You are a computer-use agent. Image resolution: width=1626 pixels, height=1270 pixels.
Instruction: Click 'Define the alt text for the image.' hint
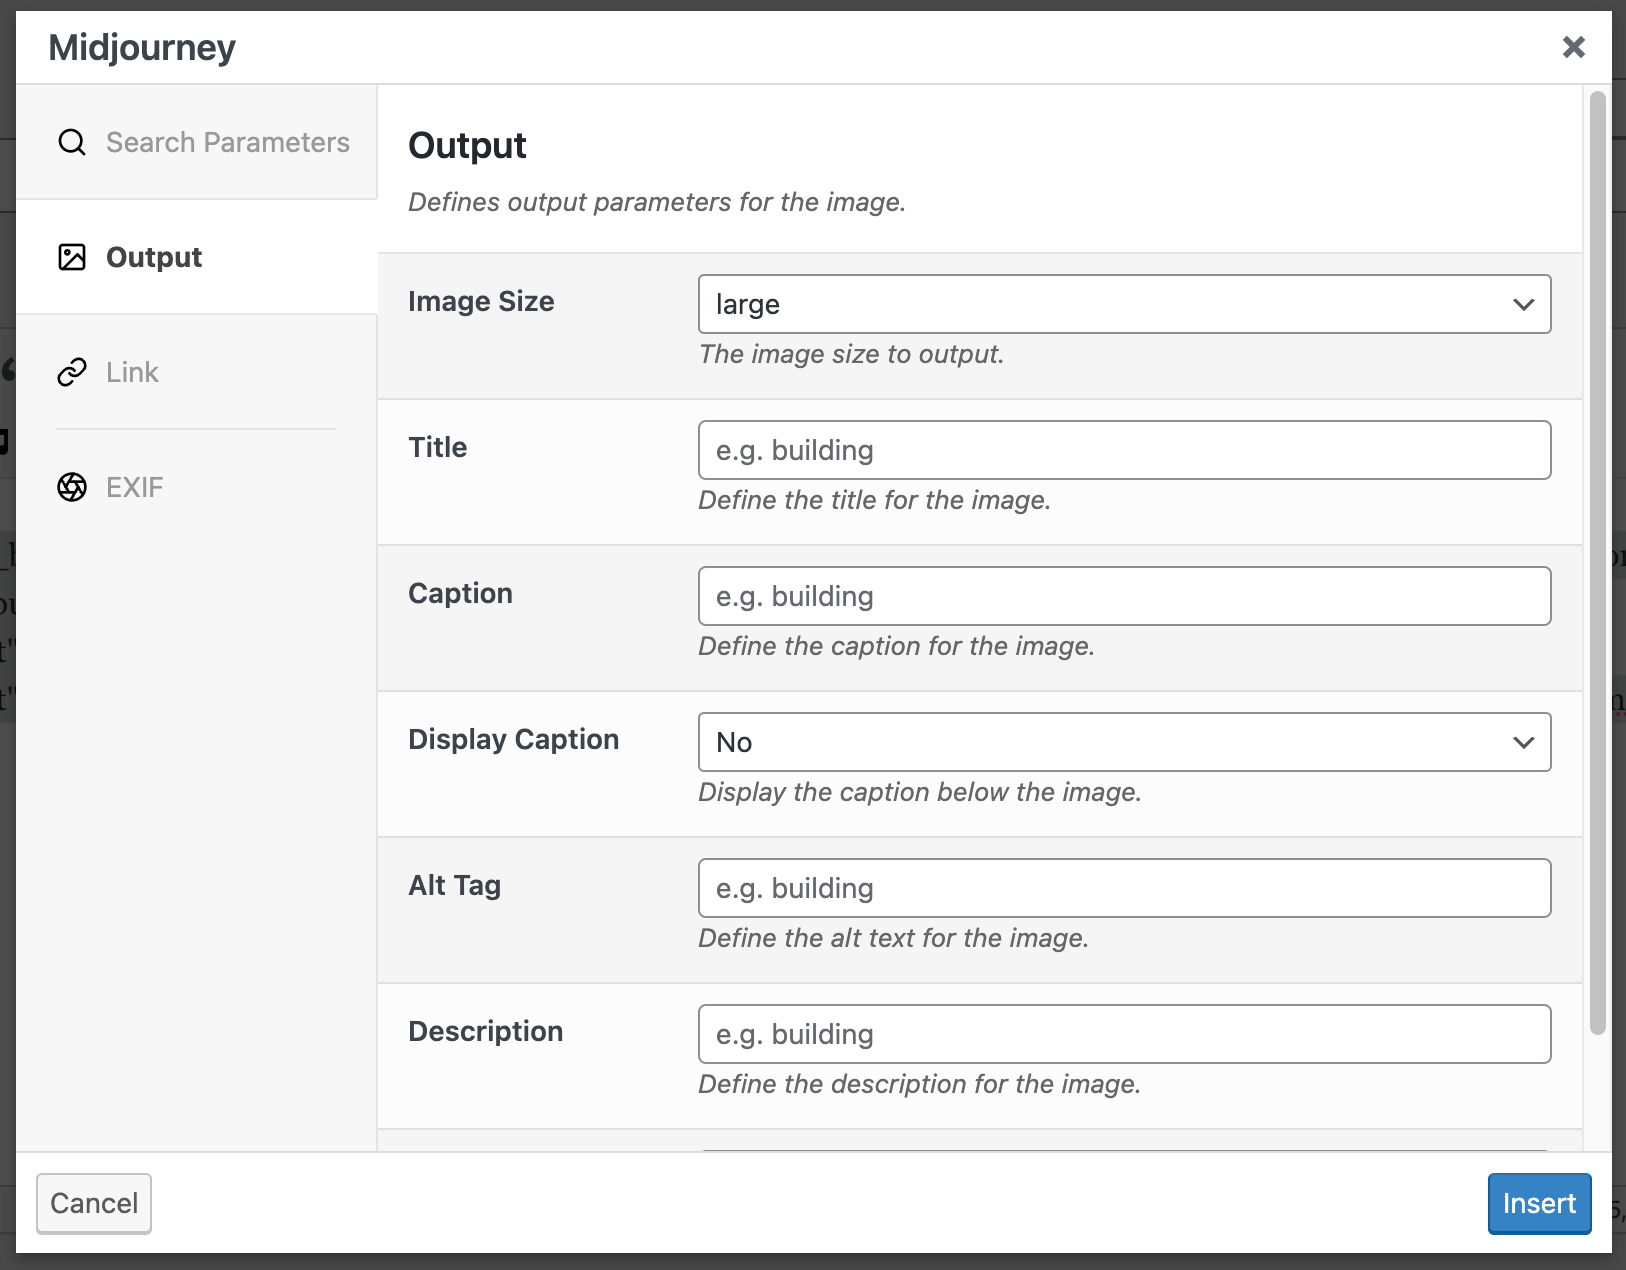893,938
